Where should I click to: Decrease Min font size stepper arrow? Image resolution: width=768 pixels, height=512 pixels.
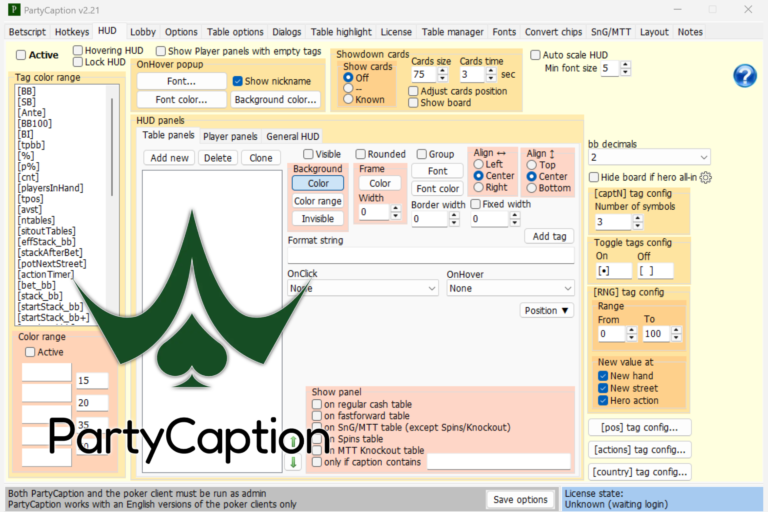(x=625, y=72)
